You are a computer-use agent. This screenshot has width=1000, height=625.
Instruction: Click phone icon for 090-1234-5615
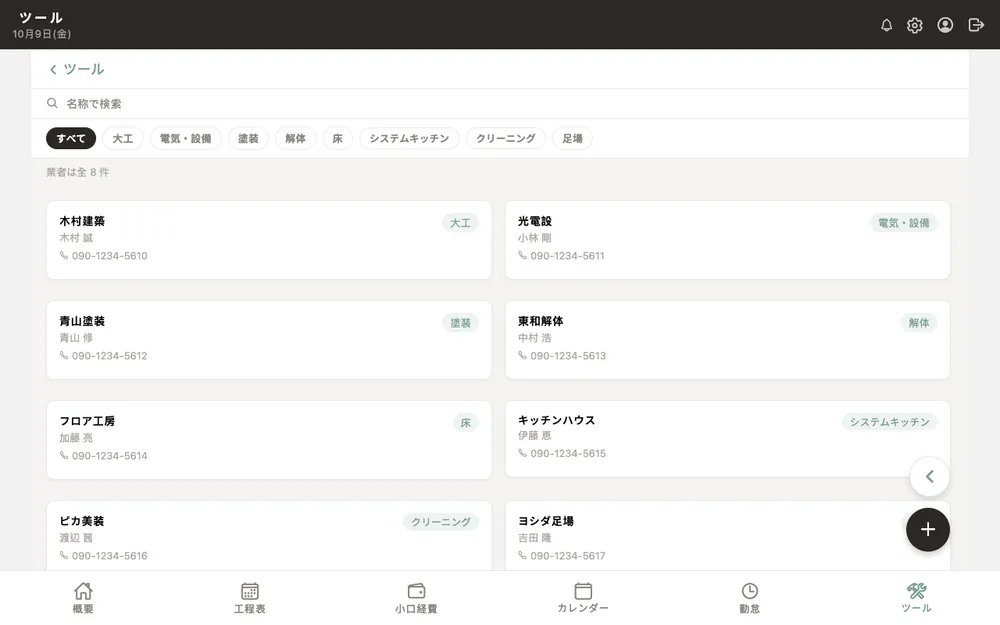click(522, 453)
